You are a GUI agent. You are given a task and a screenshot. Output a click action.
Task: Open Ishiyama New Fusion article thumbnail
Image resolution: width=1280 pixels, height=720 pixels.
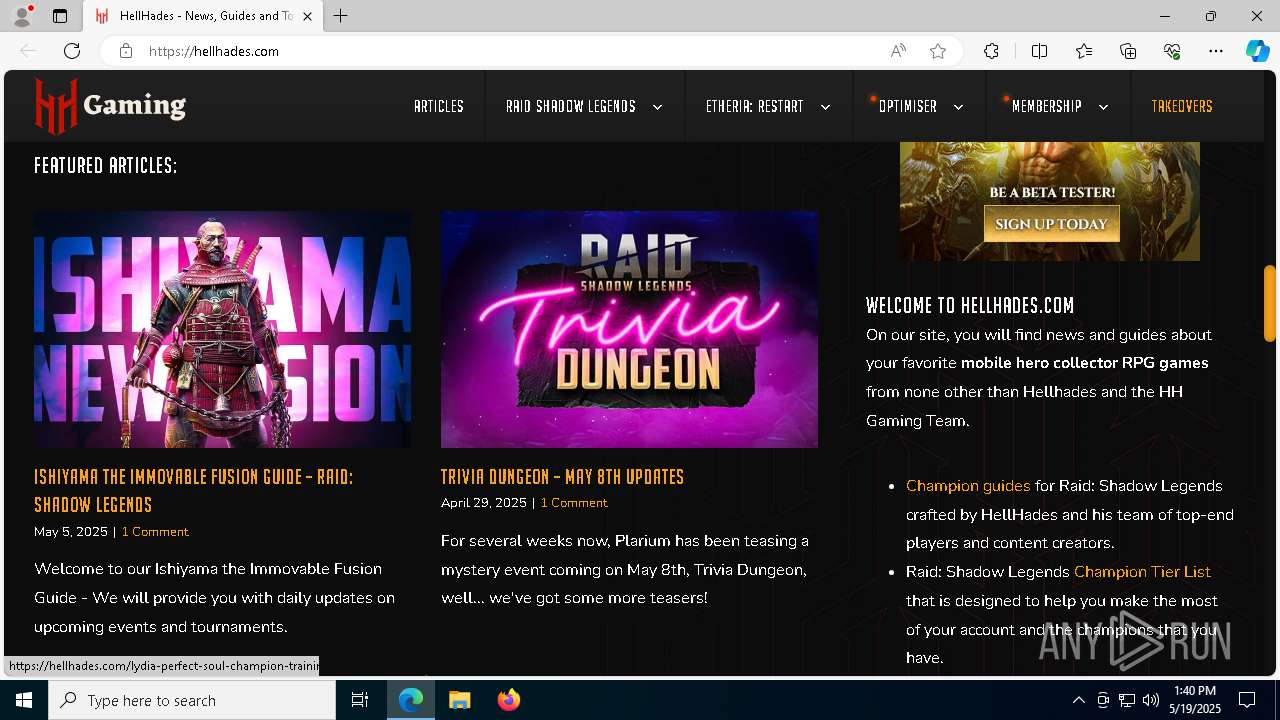click(222, 329)
